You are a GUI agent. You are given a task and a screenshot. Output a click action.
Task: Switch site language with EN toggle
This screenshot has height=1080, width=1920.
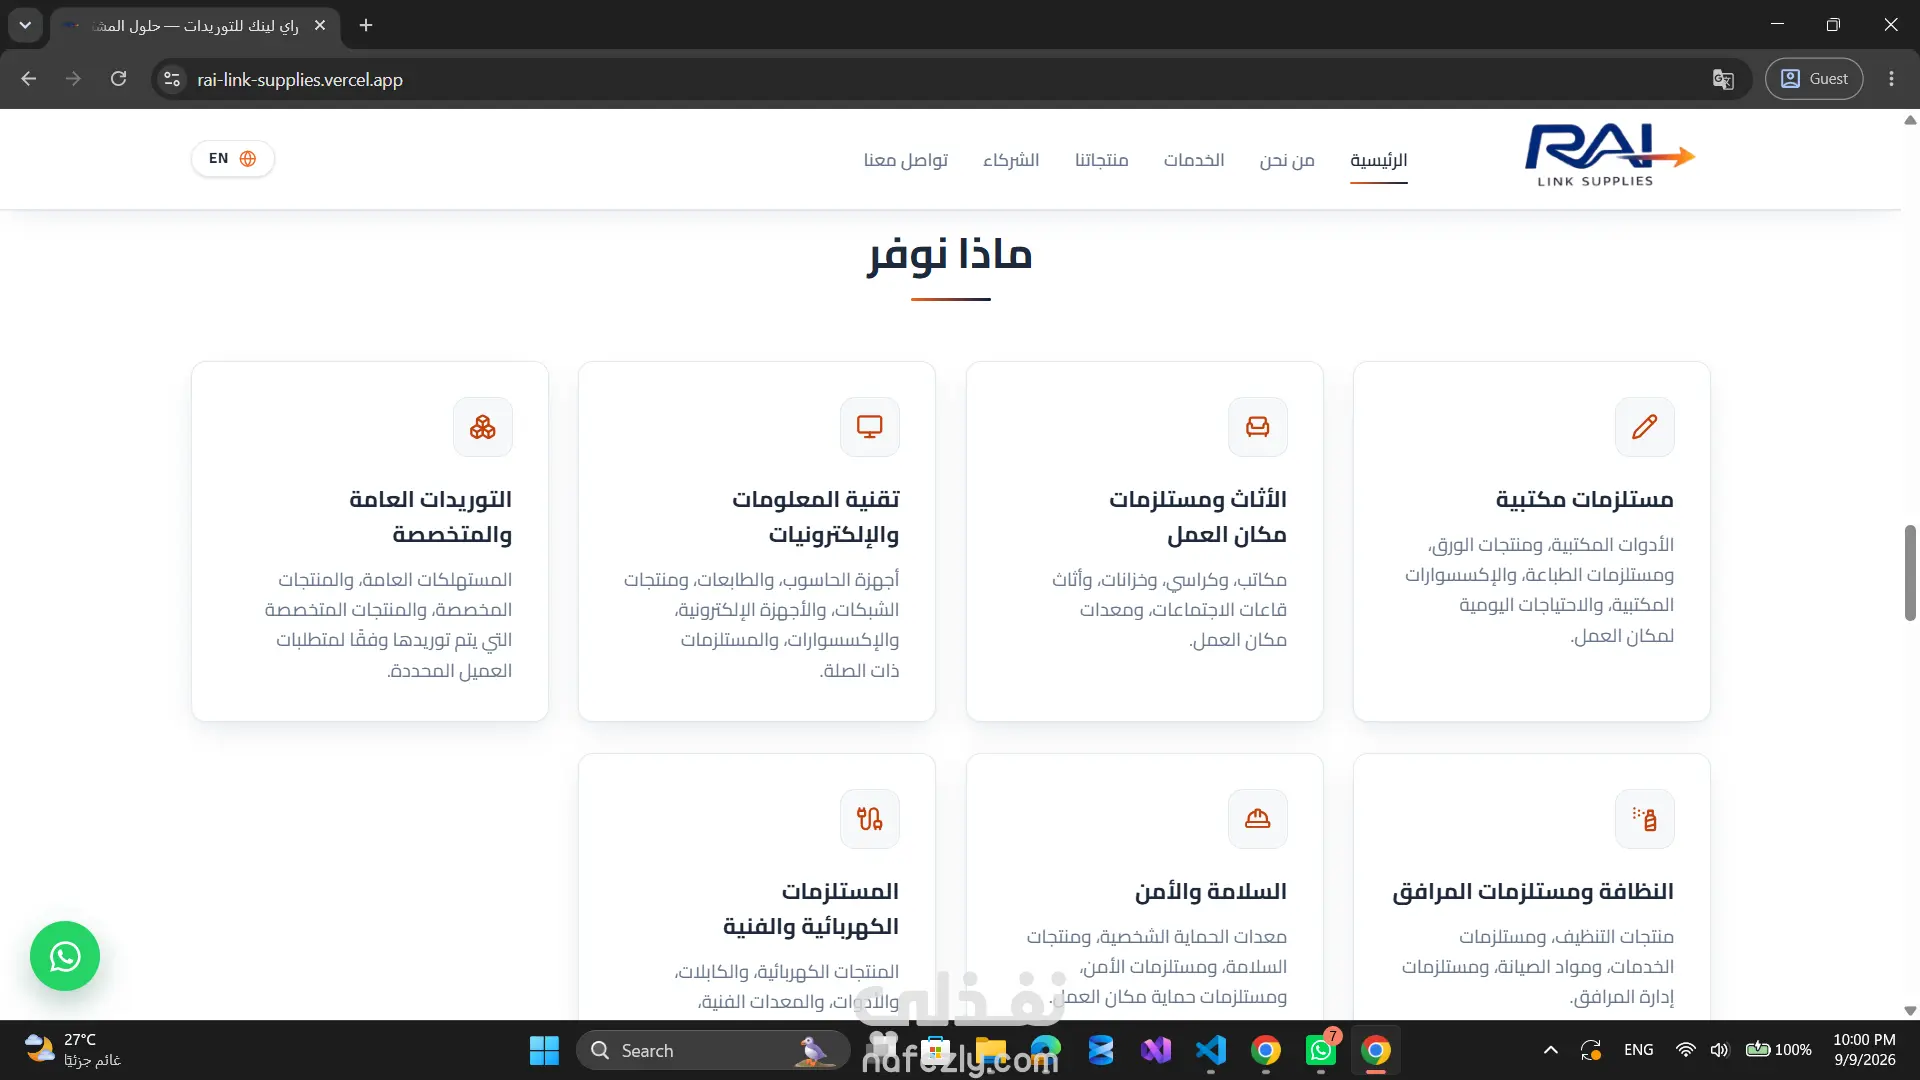(233, 159)
